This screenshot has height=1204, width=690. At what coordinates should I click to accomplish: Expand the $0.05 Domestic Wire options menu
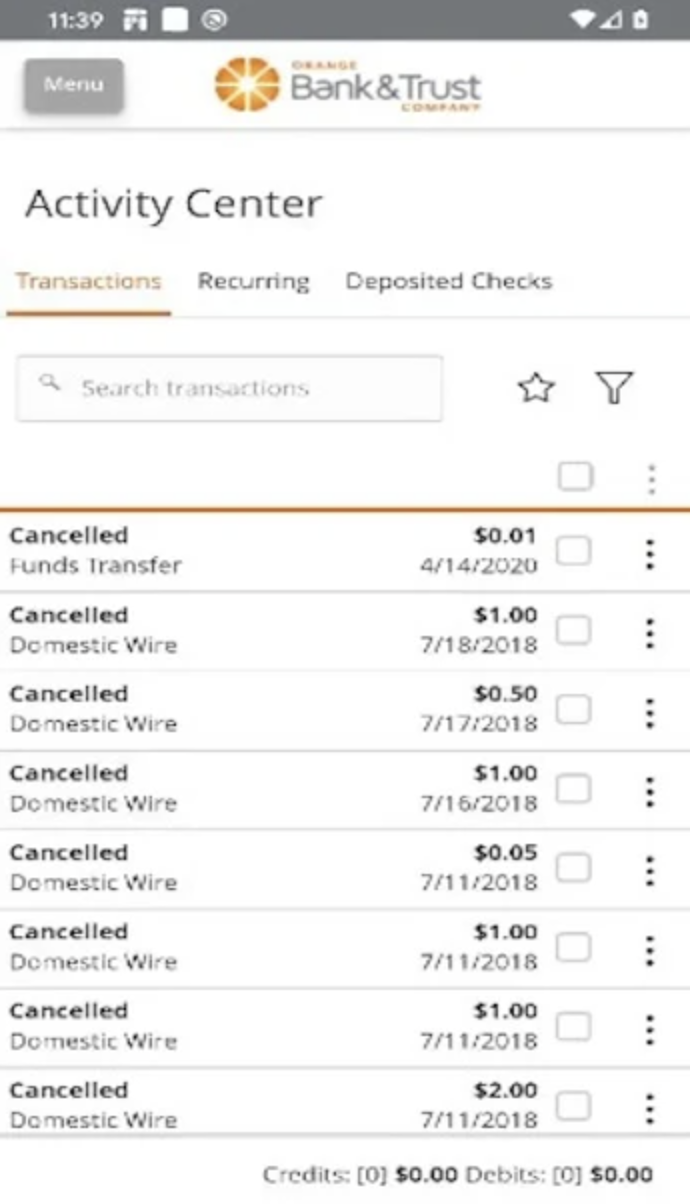(650, 871)
